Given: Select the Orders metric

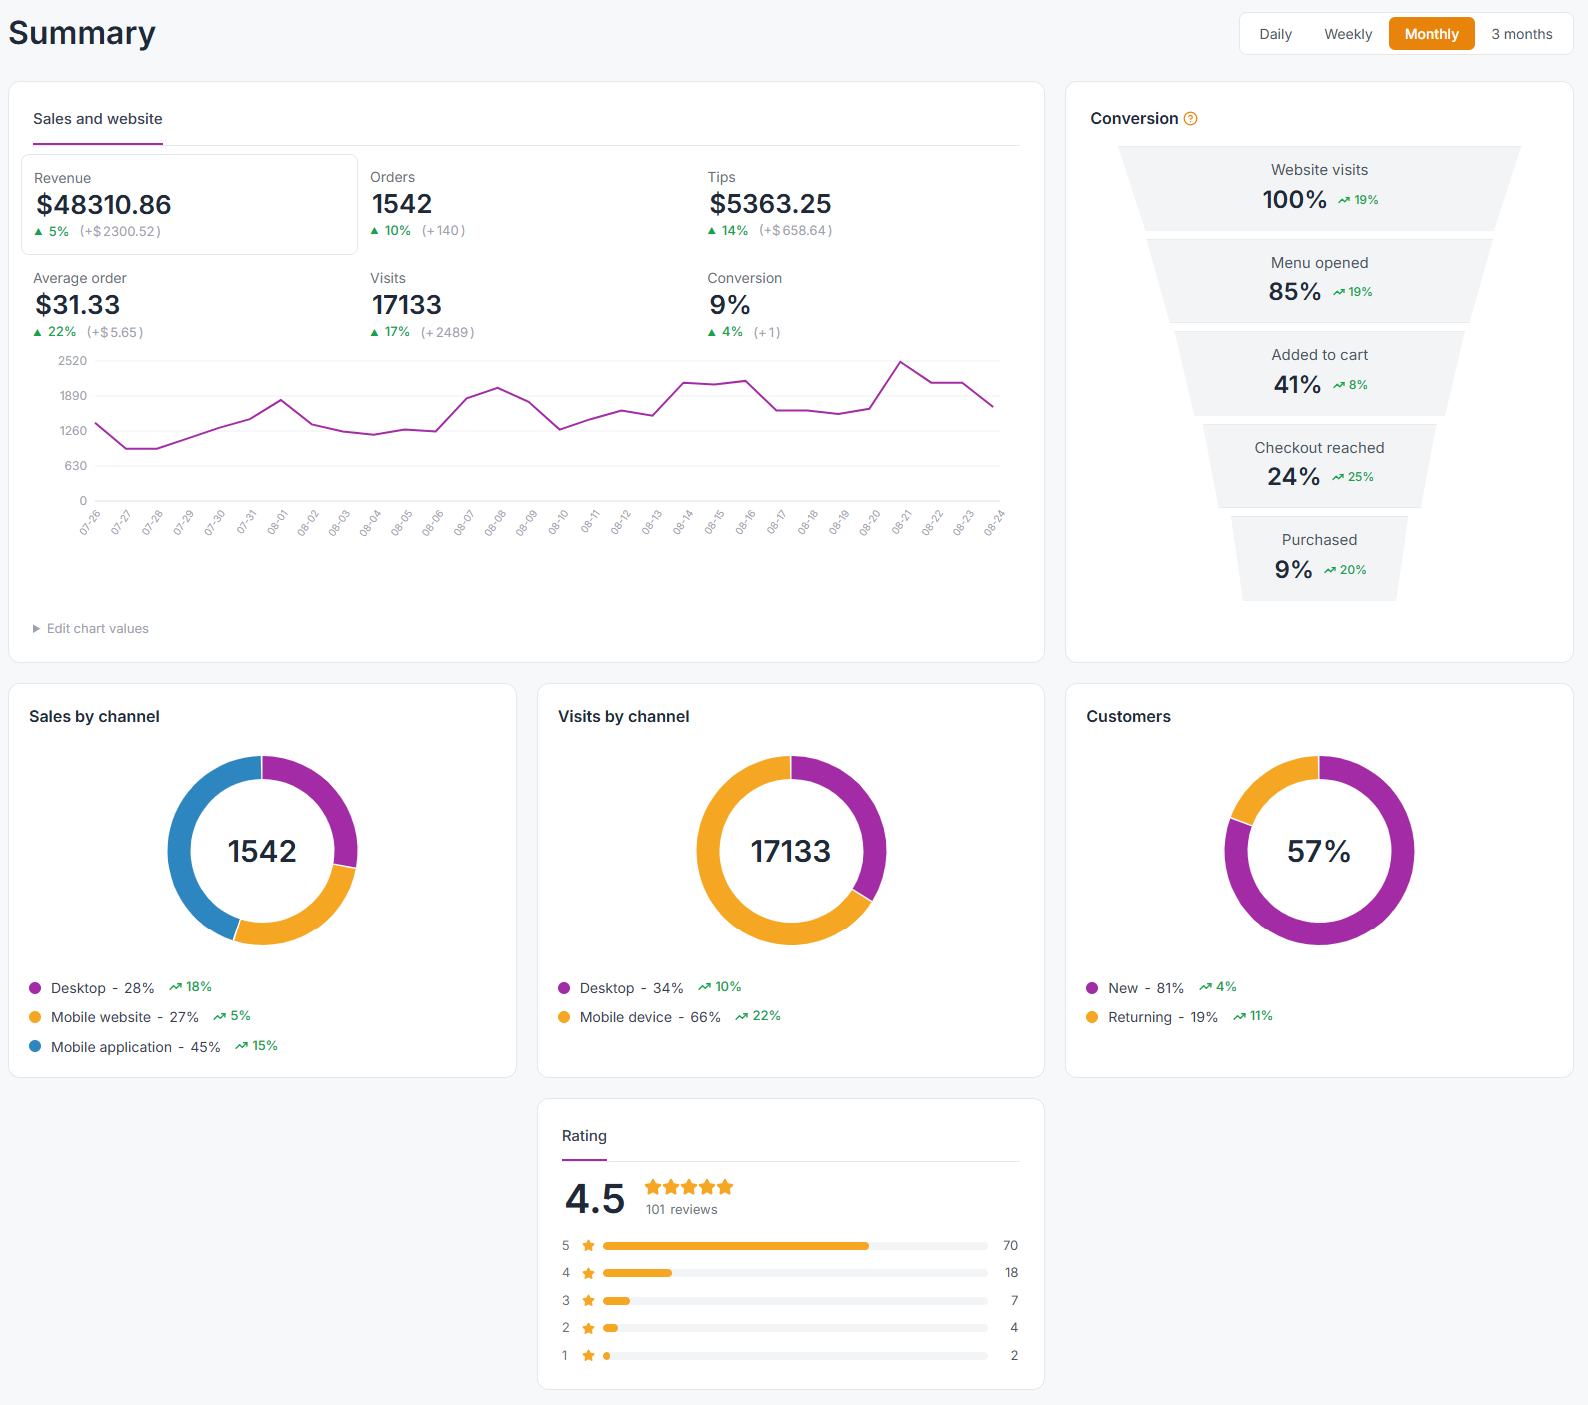Looking at the screenshot, I should (526, 204).
